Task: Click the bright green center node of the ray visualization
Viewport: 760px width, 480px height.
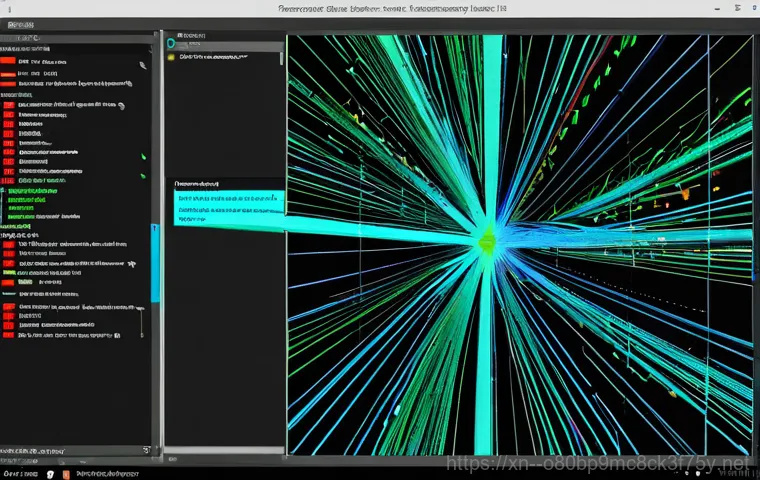Action: click(487, 240)
